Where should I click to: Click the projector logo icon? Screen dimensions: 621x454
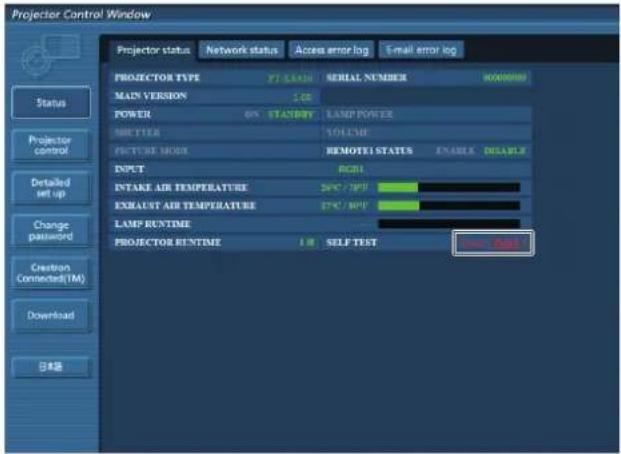tap(51, 55)
